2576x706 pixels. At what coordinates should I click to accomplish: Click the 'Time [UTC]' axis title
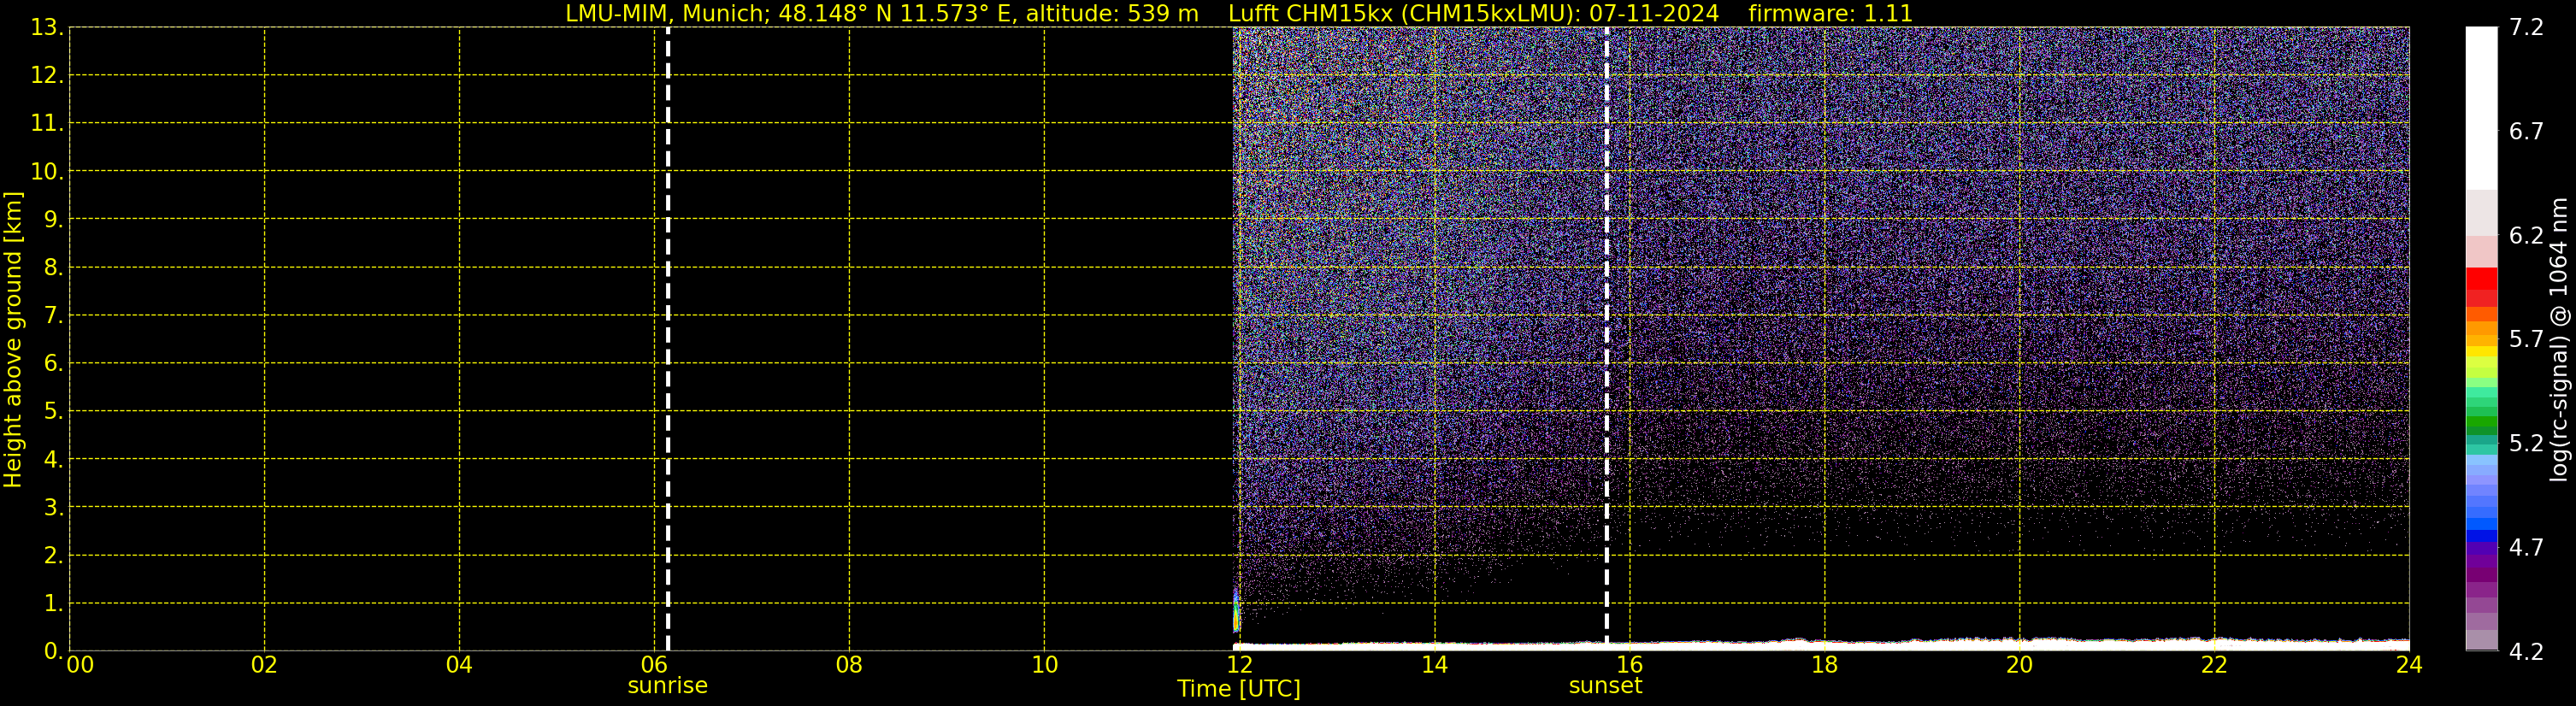coord(1239,689)
